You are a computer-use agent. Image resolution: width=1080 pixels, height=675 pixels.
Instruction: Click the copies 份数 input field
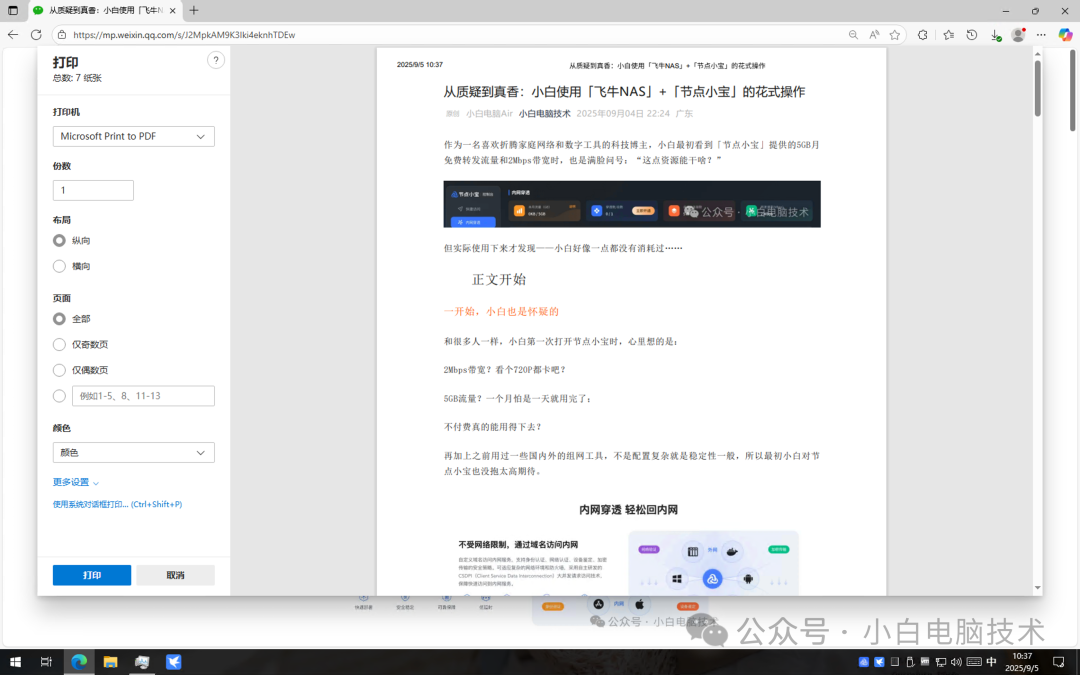pos(93,190)
